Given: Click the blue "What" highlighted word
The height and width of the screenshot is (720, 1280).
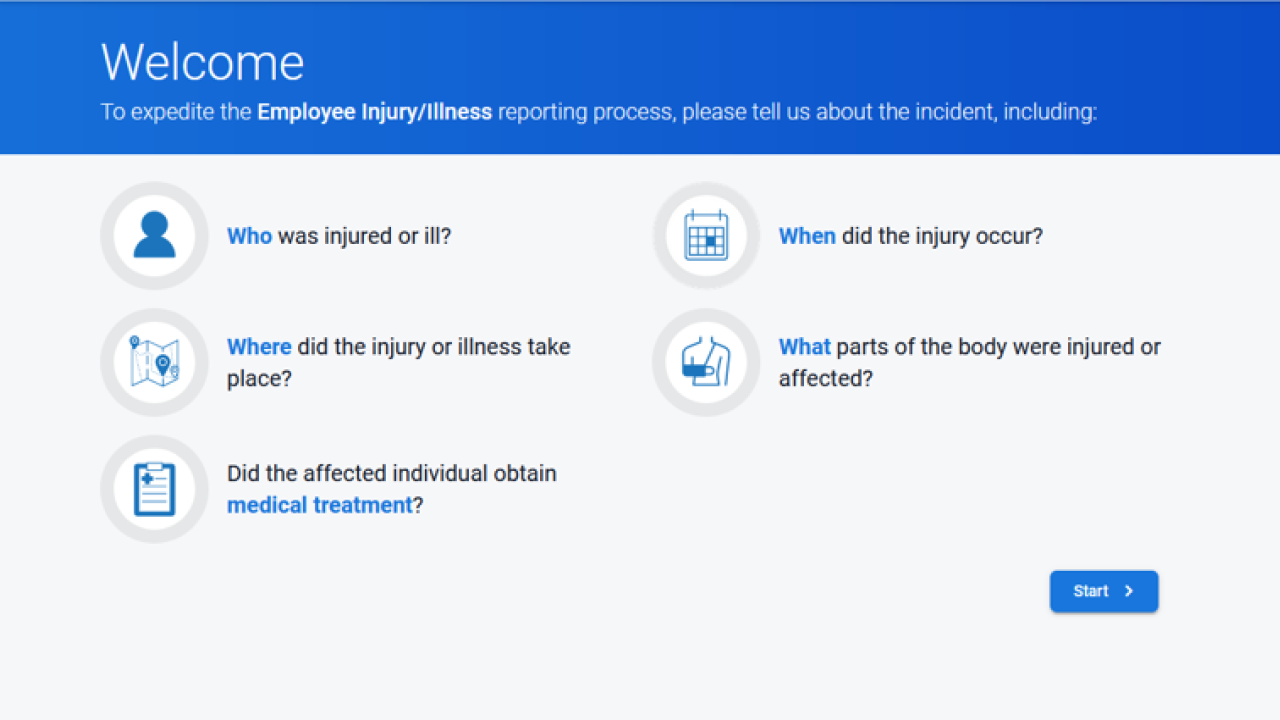Looking at the screenshot, I should 804,347.
